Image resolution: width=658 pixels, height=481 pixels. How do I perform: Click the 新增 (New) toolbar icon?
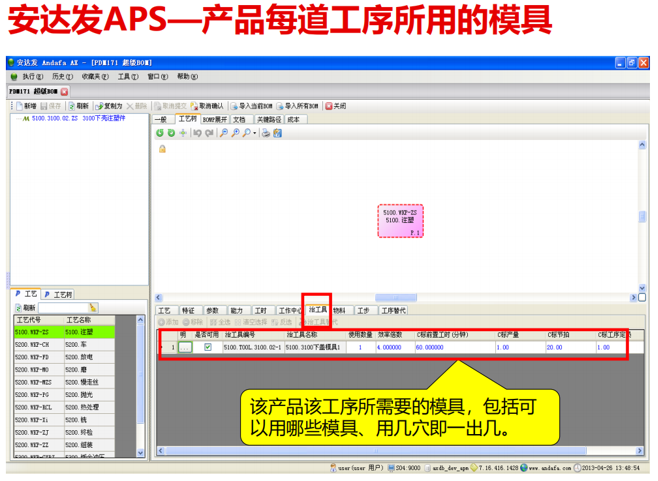pyautogui.click(x=25, y=105)
